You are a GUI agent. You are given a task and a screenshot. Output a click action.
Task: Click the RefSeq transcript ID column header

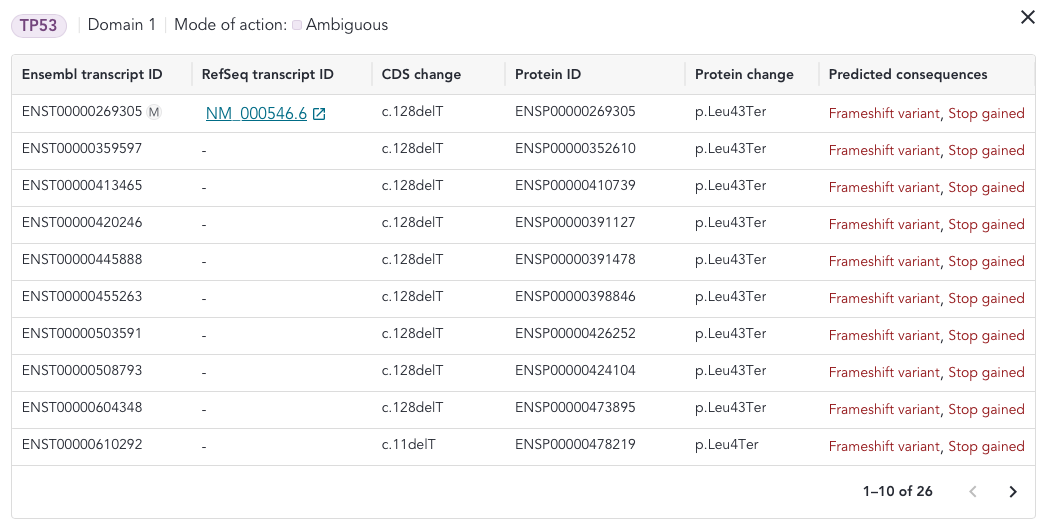tap(268, 74)
